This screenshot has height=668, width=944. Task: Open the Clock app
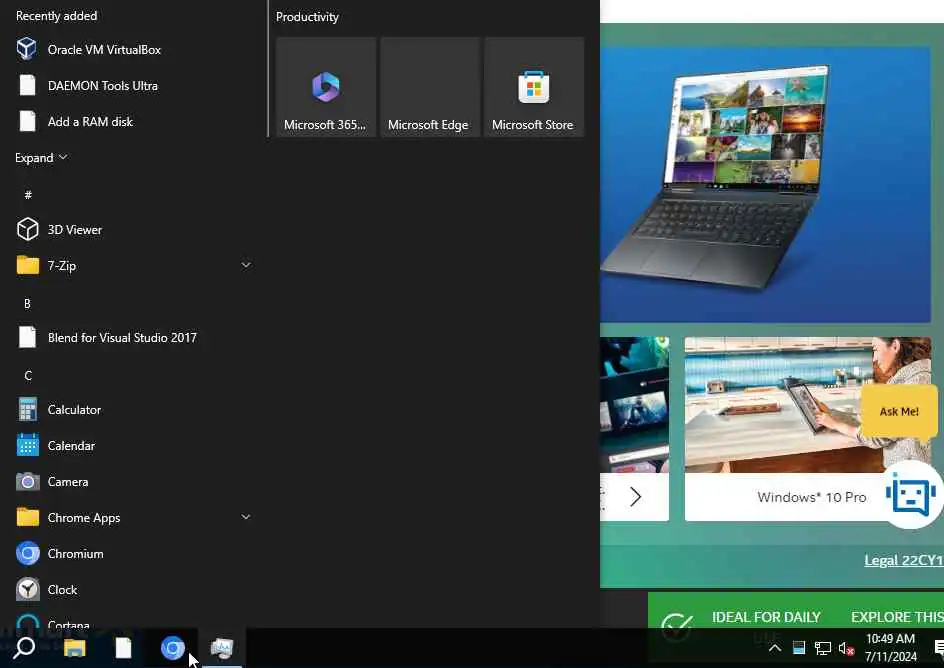click(x=134, y=590)
